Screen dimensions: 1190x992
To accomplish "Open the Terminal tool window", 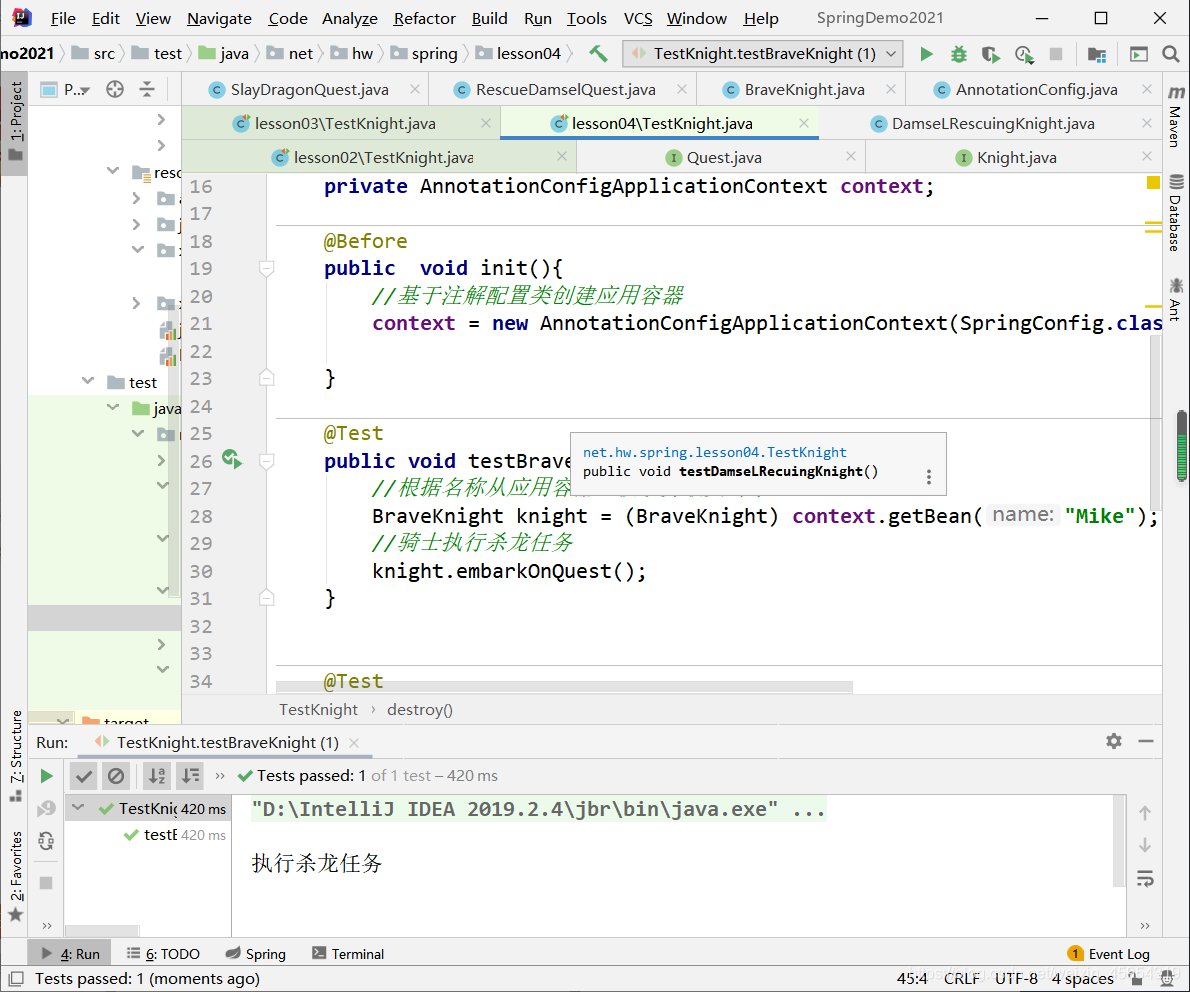I will click(348, 954).
